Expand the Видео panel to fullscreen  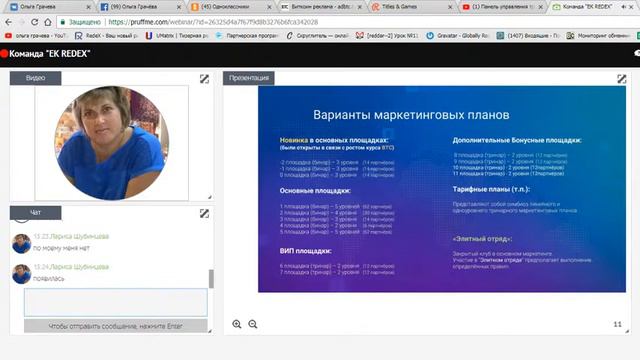(x=204, y=79)
